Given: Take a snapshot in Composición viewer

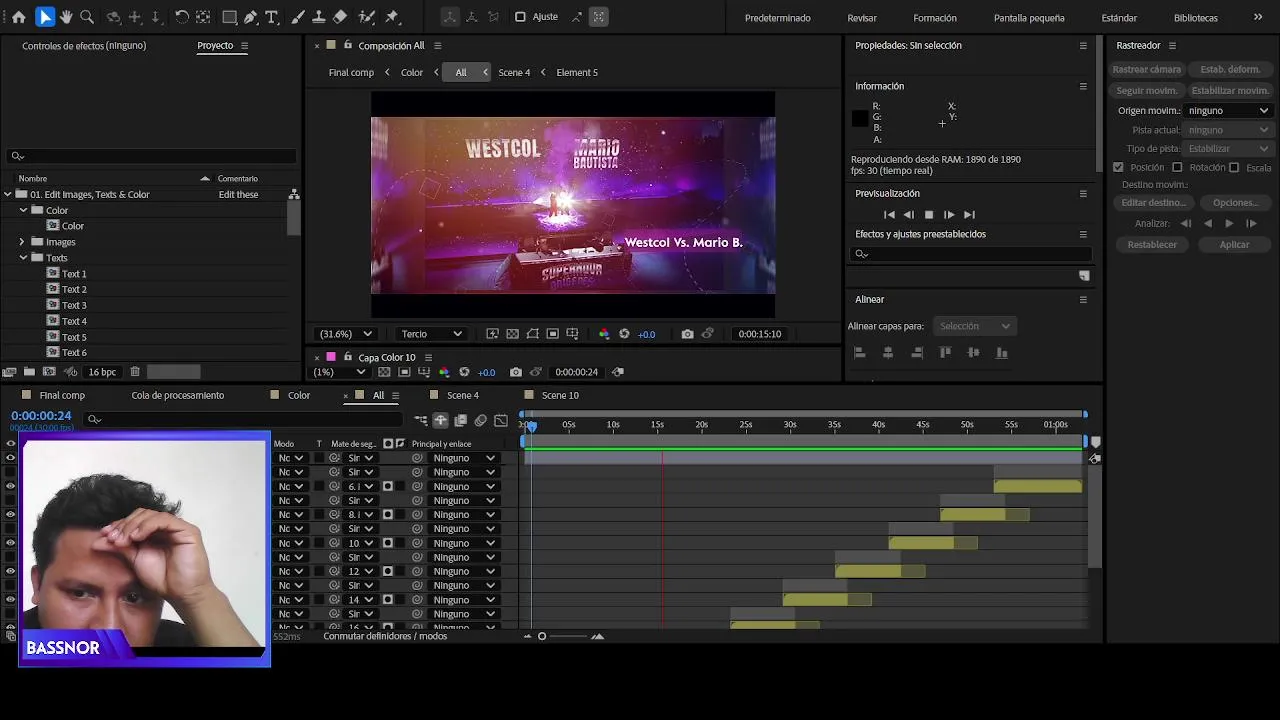Looking at the screenshot, I should 687,334.
